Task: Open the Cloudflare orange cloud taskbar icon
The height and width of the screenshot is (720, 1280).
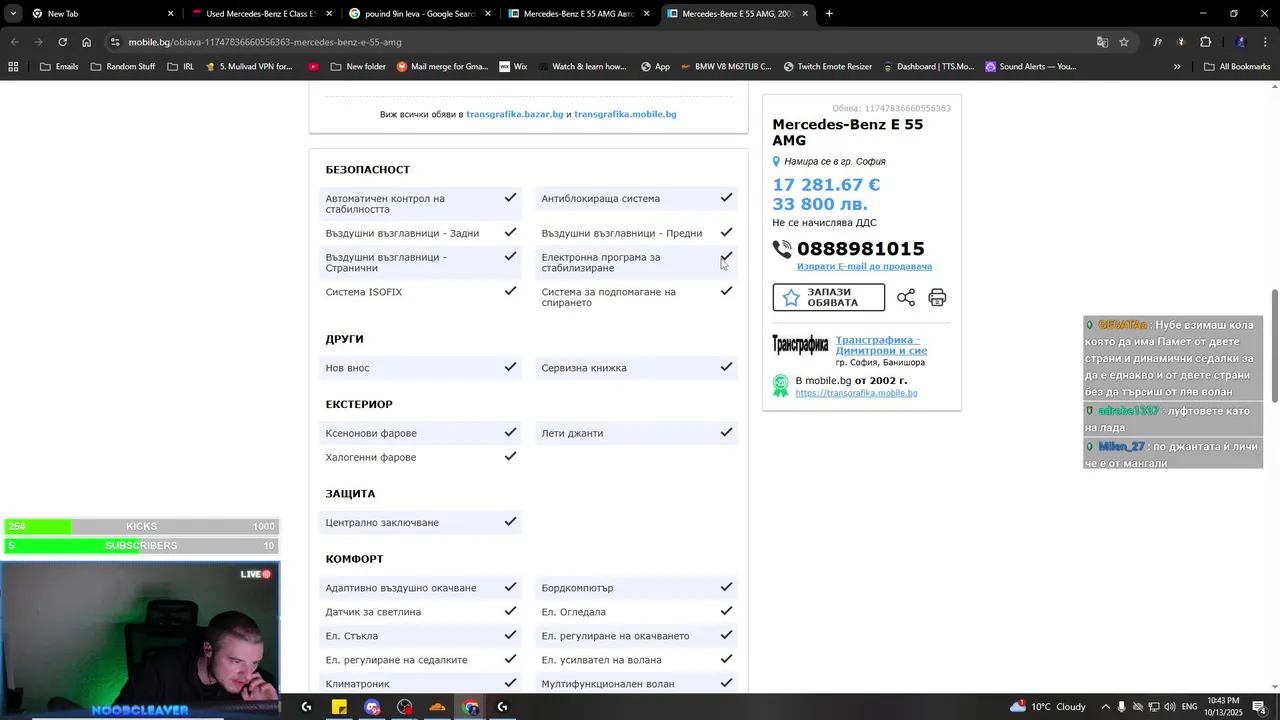Action: click(437, 707)
